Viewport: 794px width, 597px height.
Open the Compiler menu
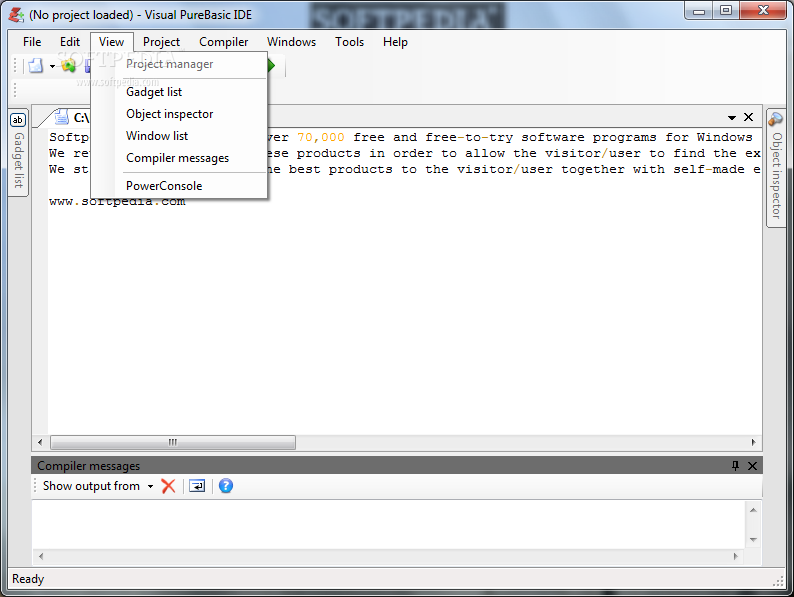tap(223, 42)
